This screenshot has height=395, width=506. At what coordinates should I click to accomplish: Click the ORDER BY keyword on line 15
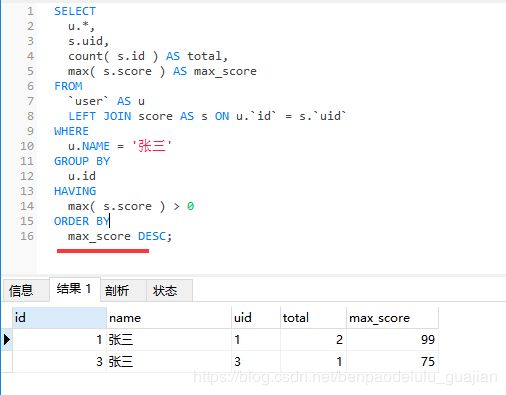[82, 221]
